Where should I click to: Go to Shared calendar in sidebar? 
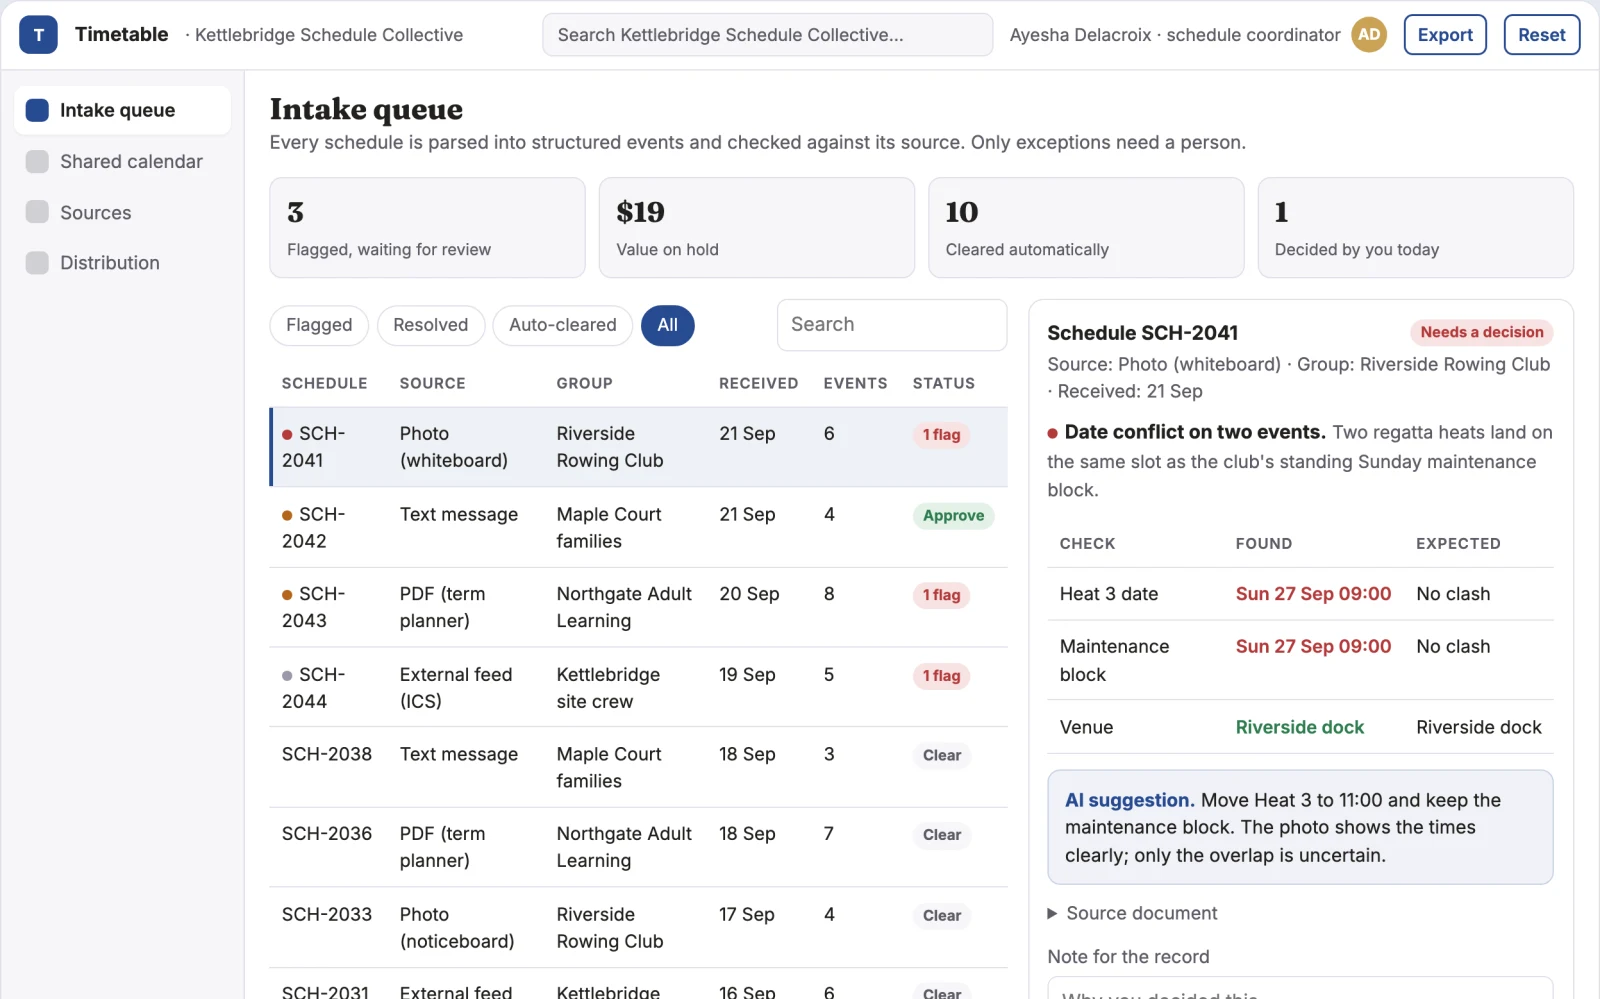point(122,161)
